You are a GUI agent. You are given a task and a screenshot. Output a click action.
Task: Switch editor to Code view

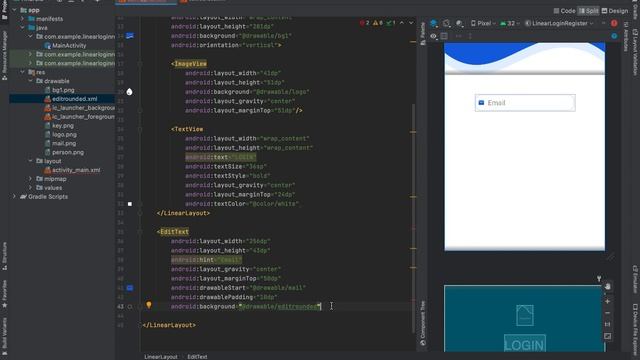click(564, 11)
